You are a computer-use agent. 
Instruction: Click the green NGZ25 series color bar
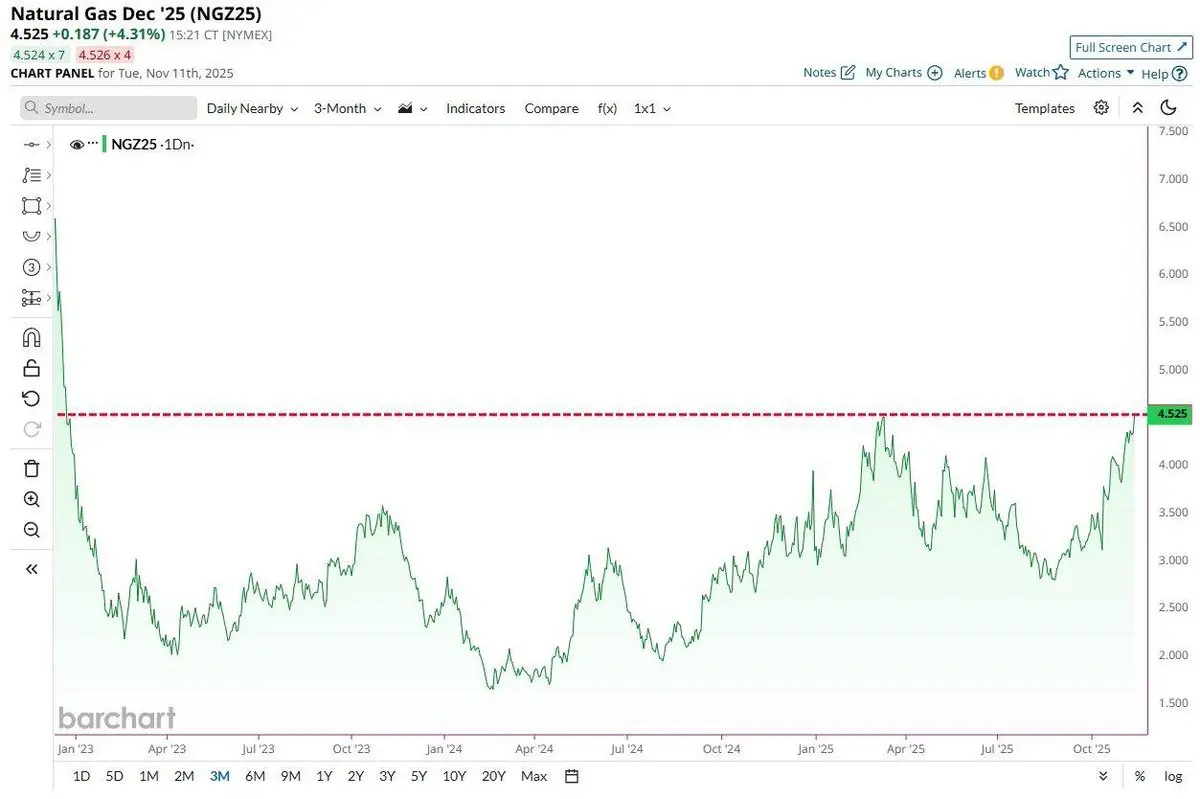pyautogui.click(x=104, y=144)
